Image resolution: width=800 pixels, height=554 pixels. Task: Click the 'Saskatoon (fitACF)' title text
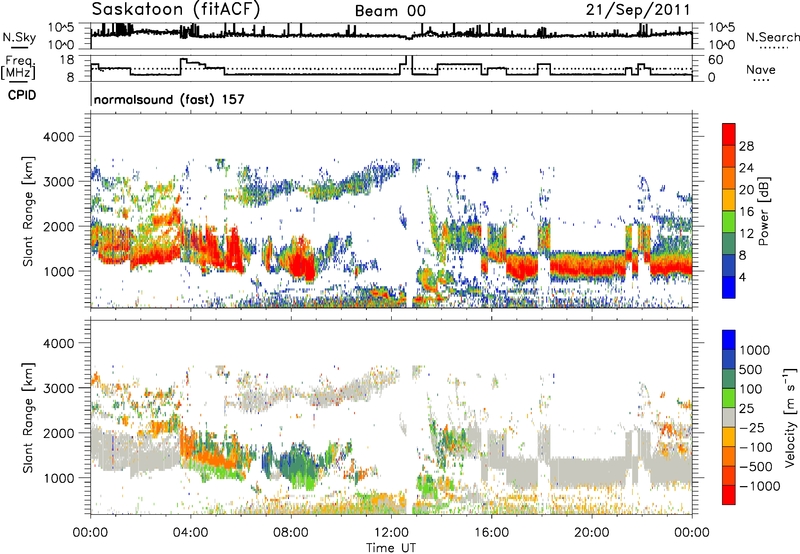pos(177,10)
